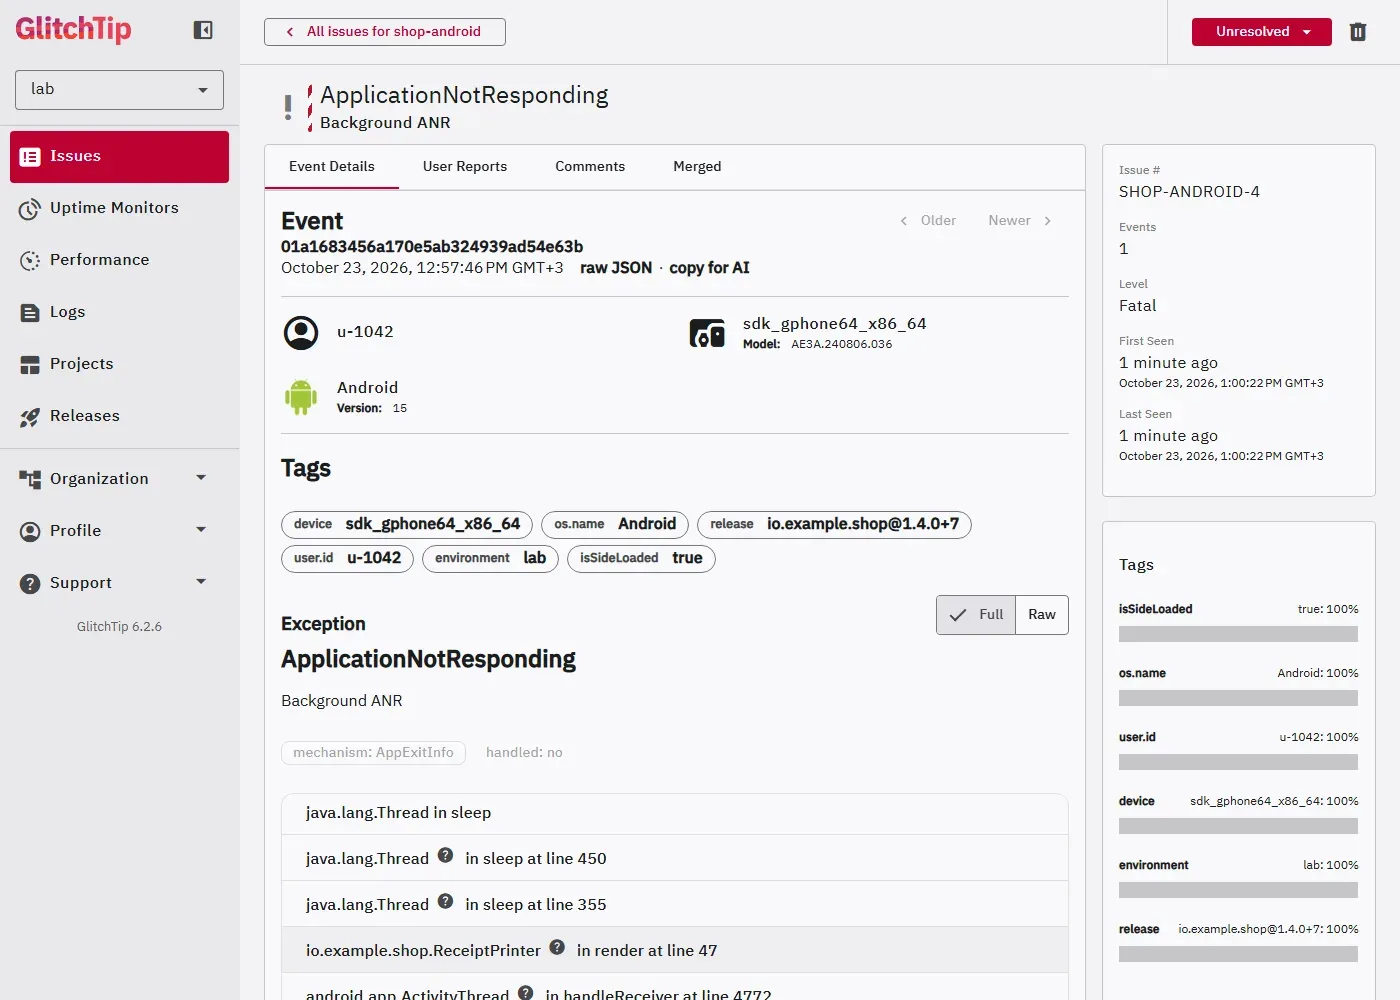Click the user avatar icon for u-1042
Viewport: 1400px width, 1000px height.
(301, 333)
